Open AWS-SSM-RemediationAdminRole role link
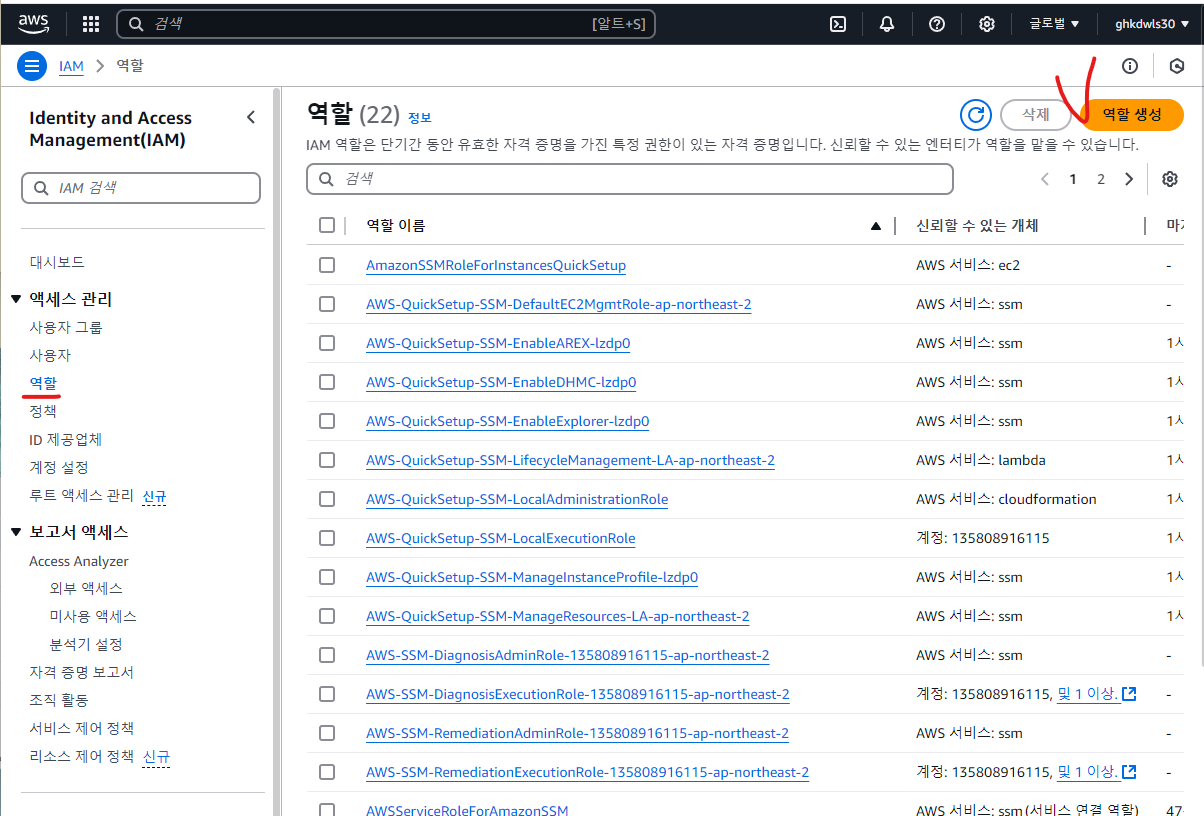This screenshot has width=1204, height=816. 577,733
